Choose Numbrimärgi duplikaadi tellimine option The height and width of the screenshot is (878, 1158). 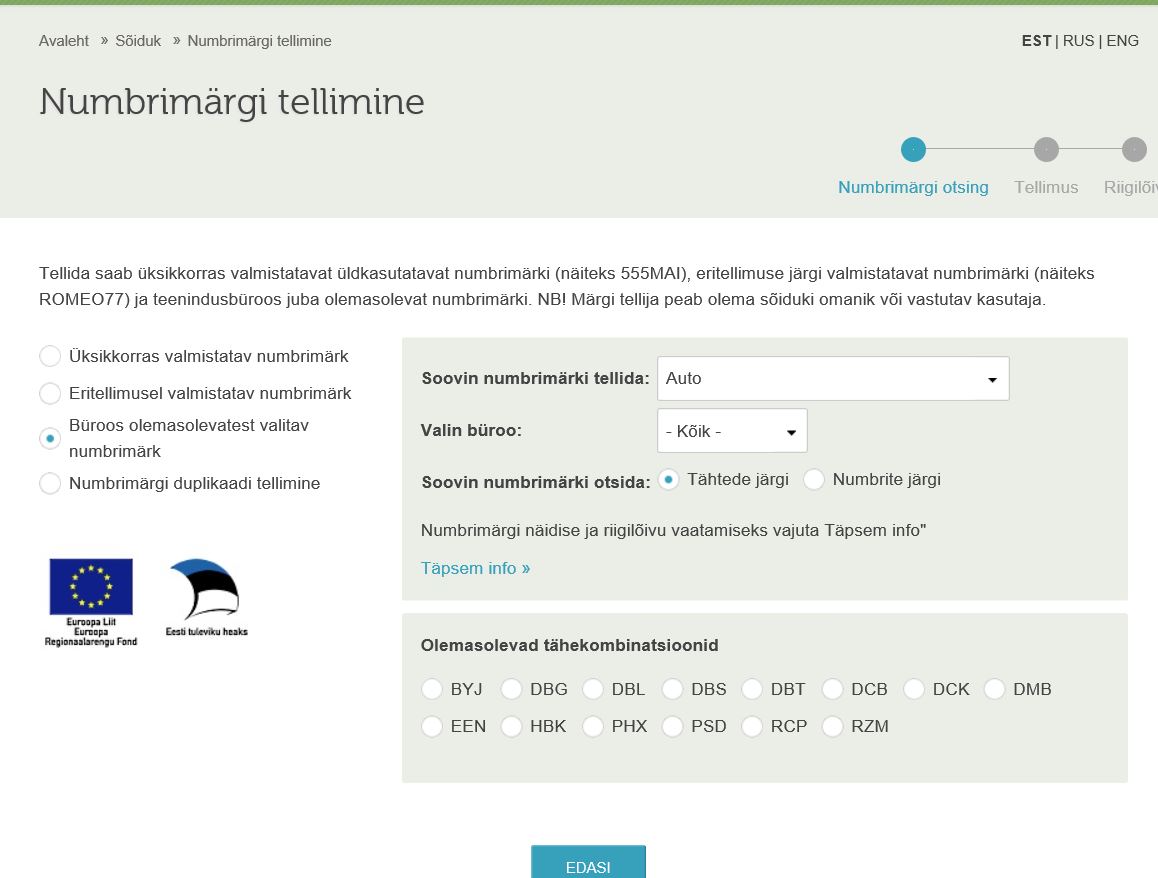click(x=50, y=483)
